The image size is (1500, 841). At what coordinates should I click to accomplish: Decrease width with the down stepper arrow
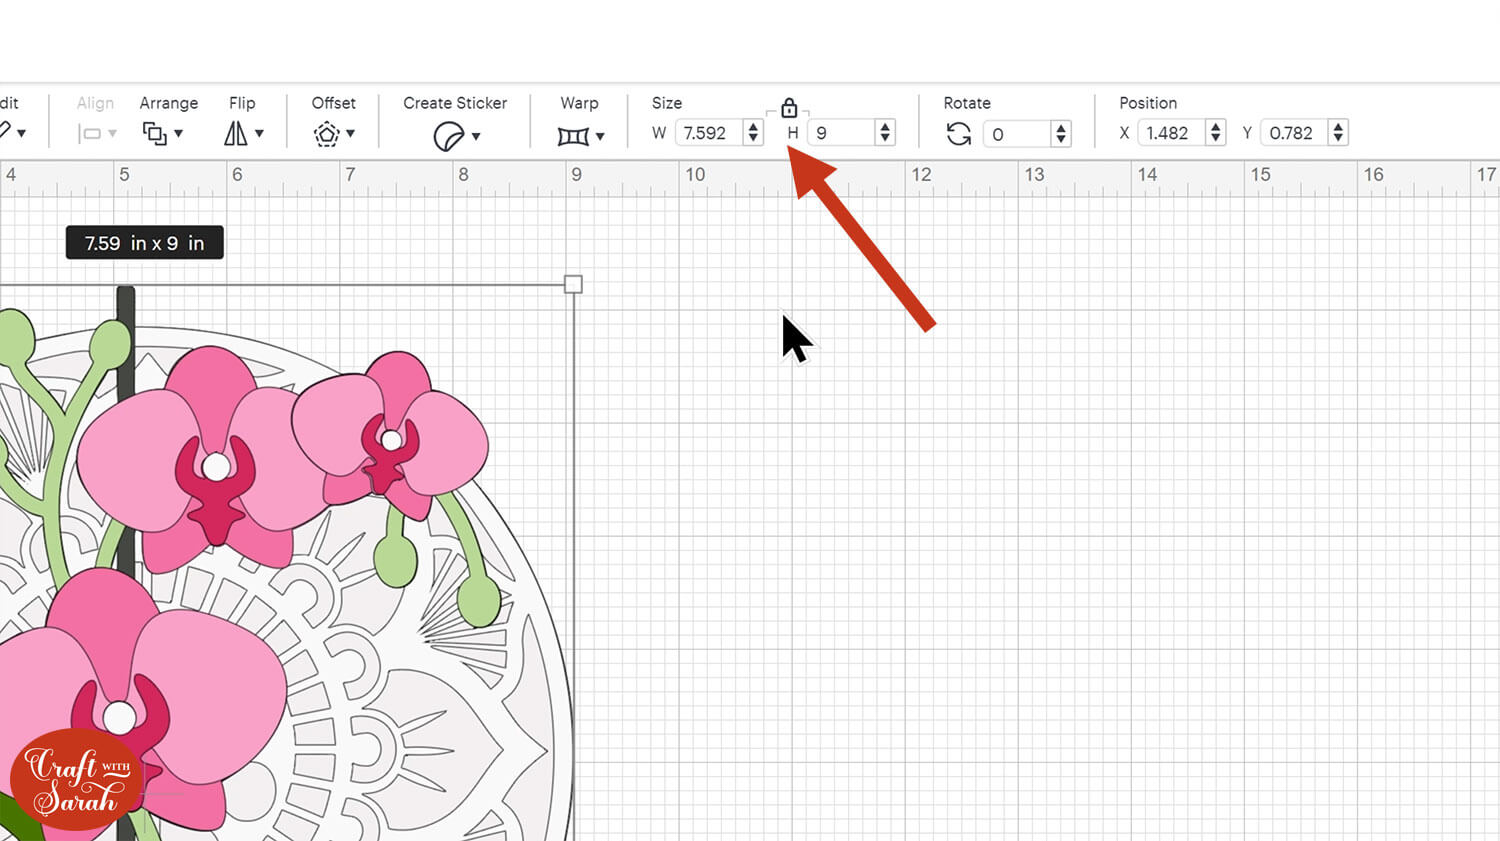click(x=753, y=139)
